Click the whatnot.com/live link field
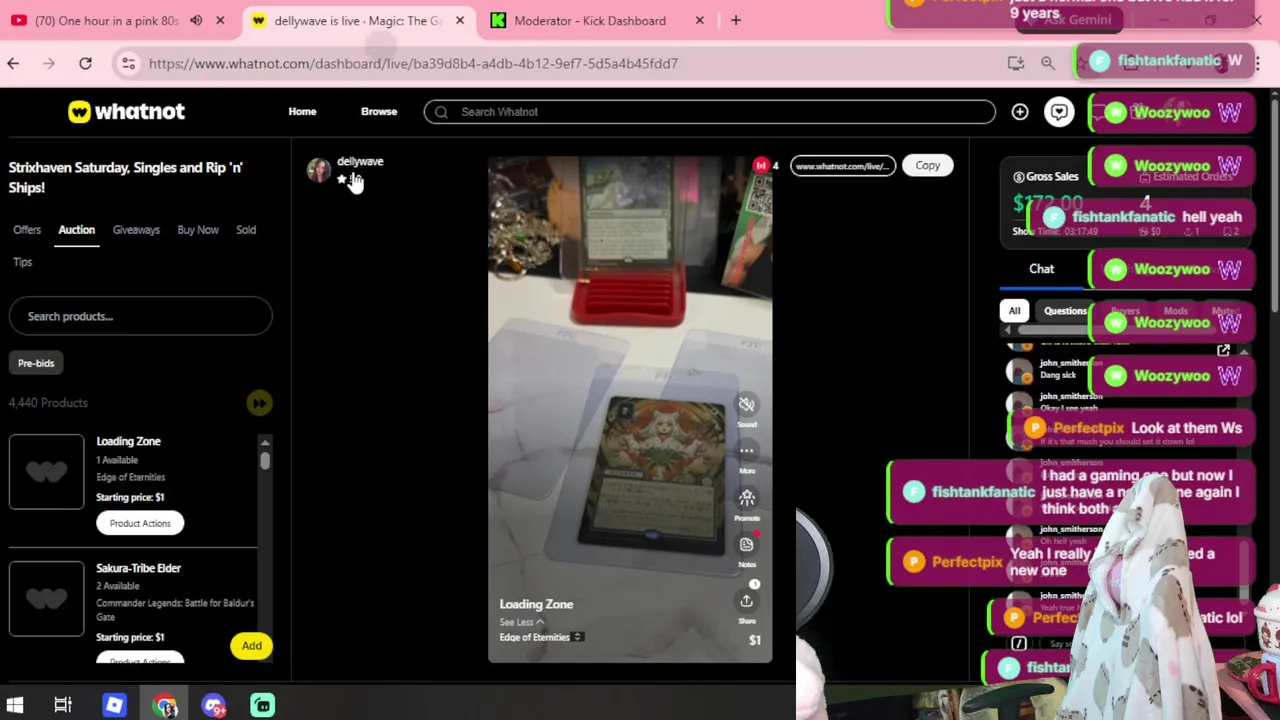The height and width of the screenshot is (720, 1280). (x=843, y=166)
